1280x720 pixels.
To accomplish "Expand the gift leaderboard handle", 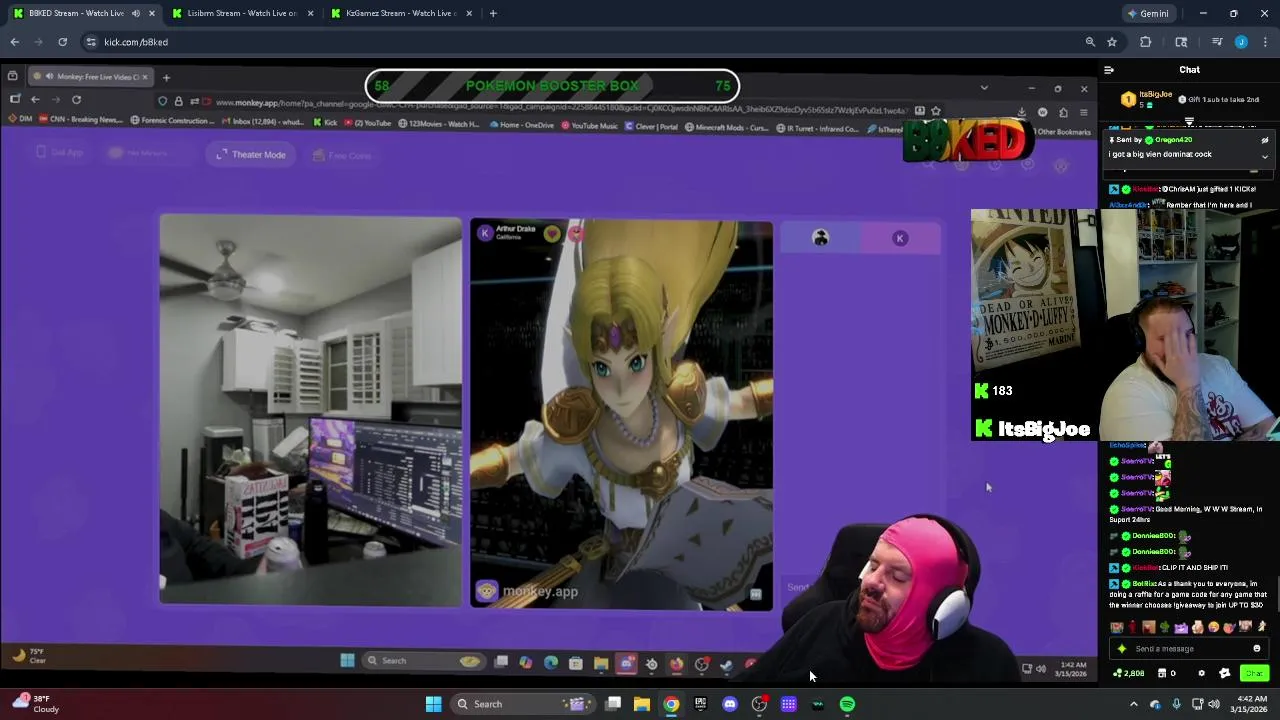I will click(1189, 122).
